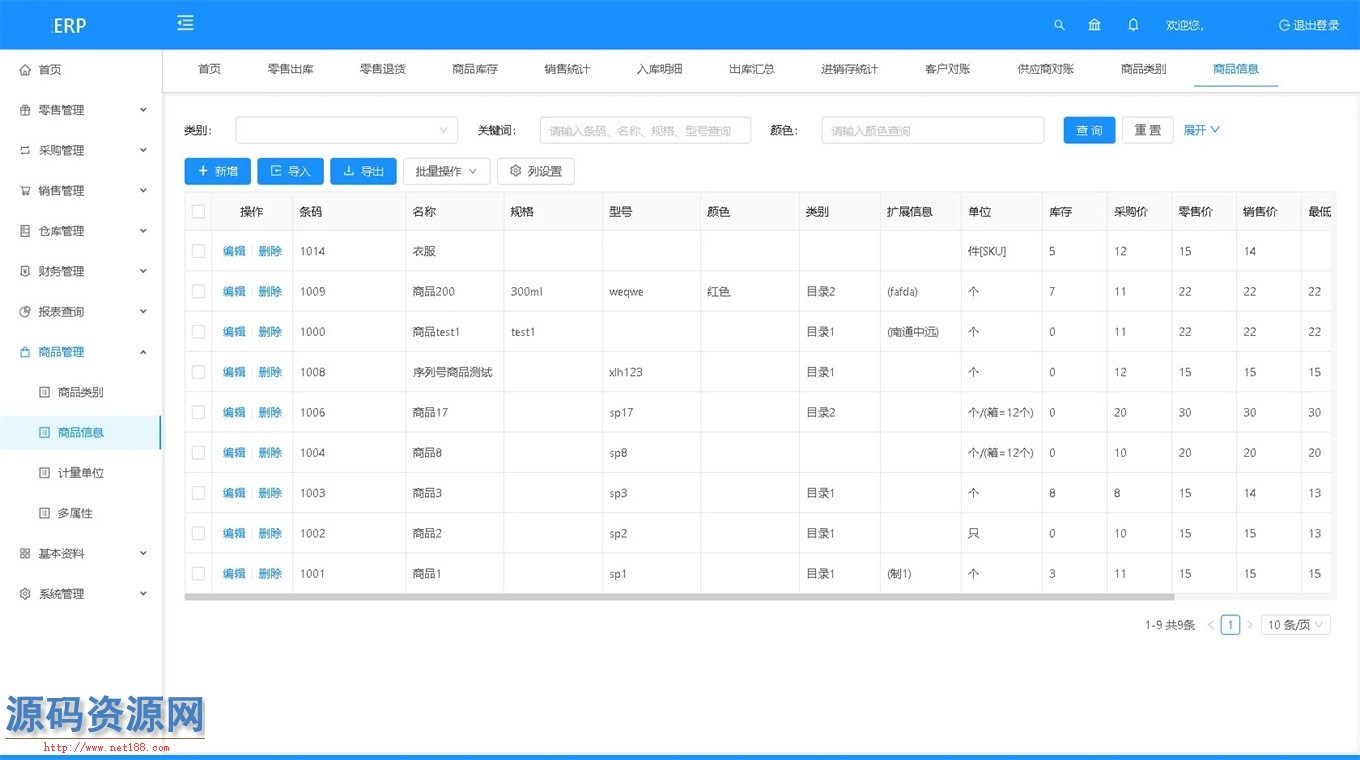
Task: Tick the checkbox for row 1008 序列号商品测试
Action: pos(198,372)
